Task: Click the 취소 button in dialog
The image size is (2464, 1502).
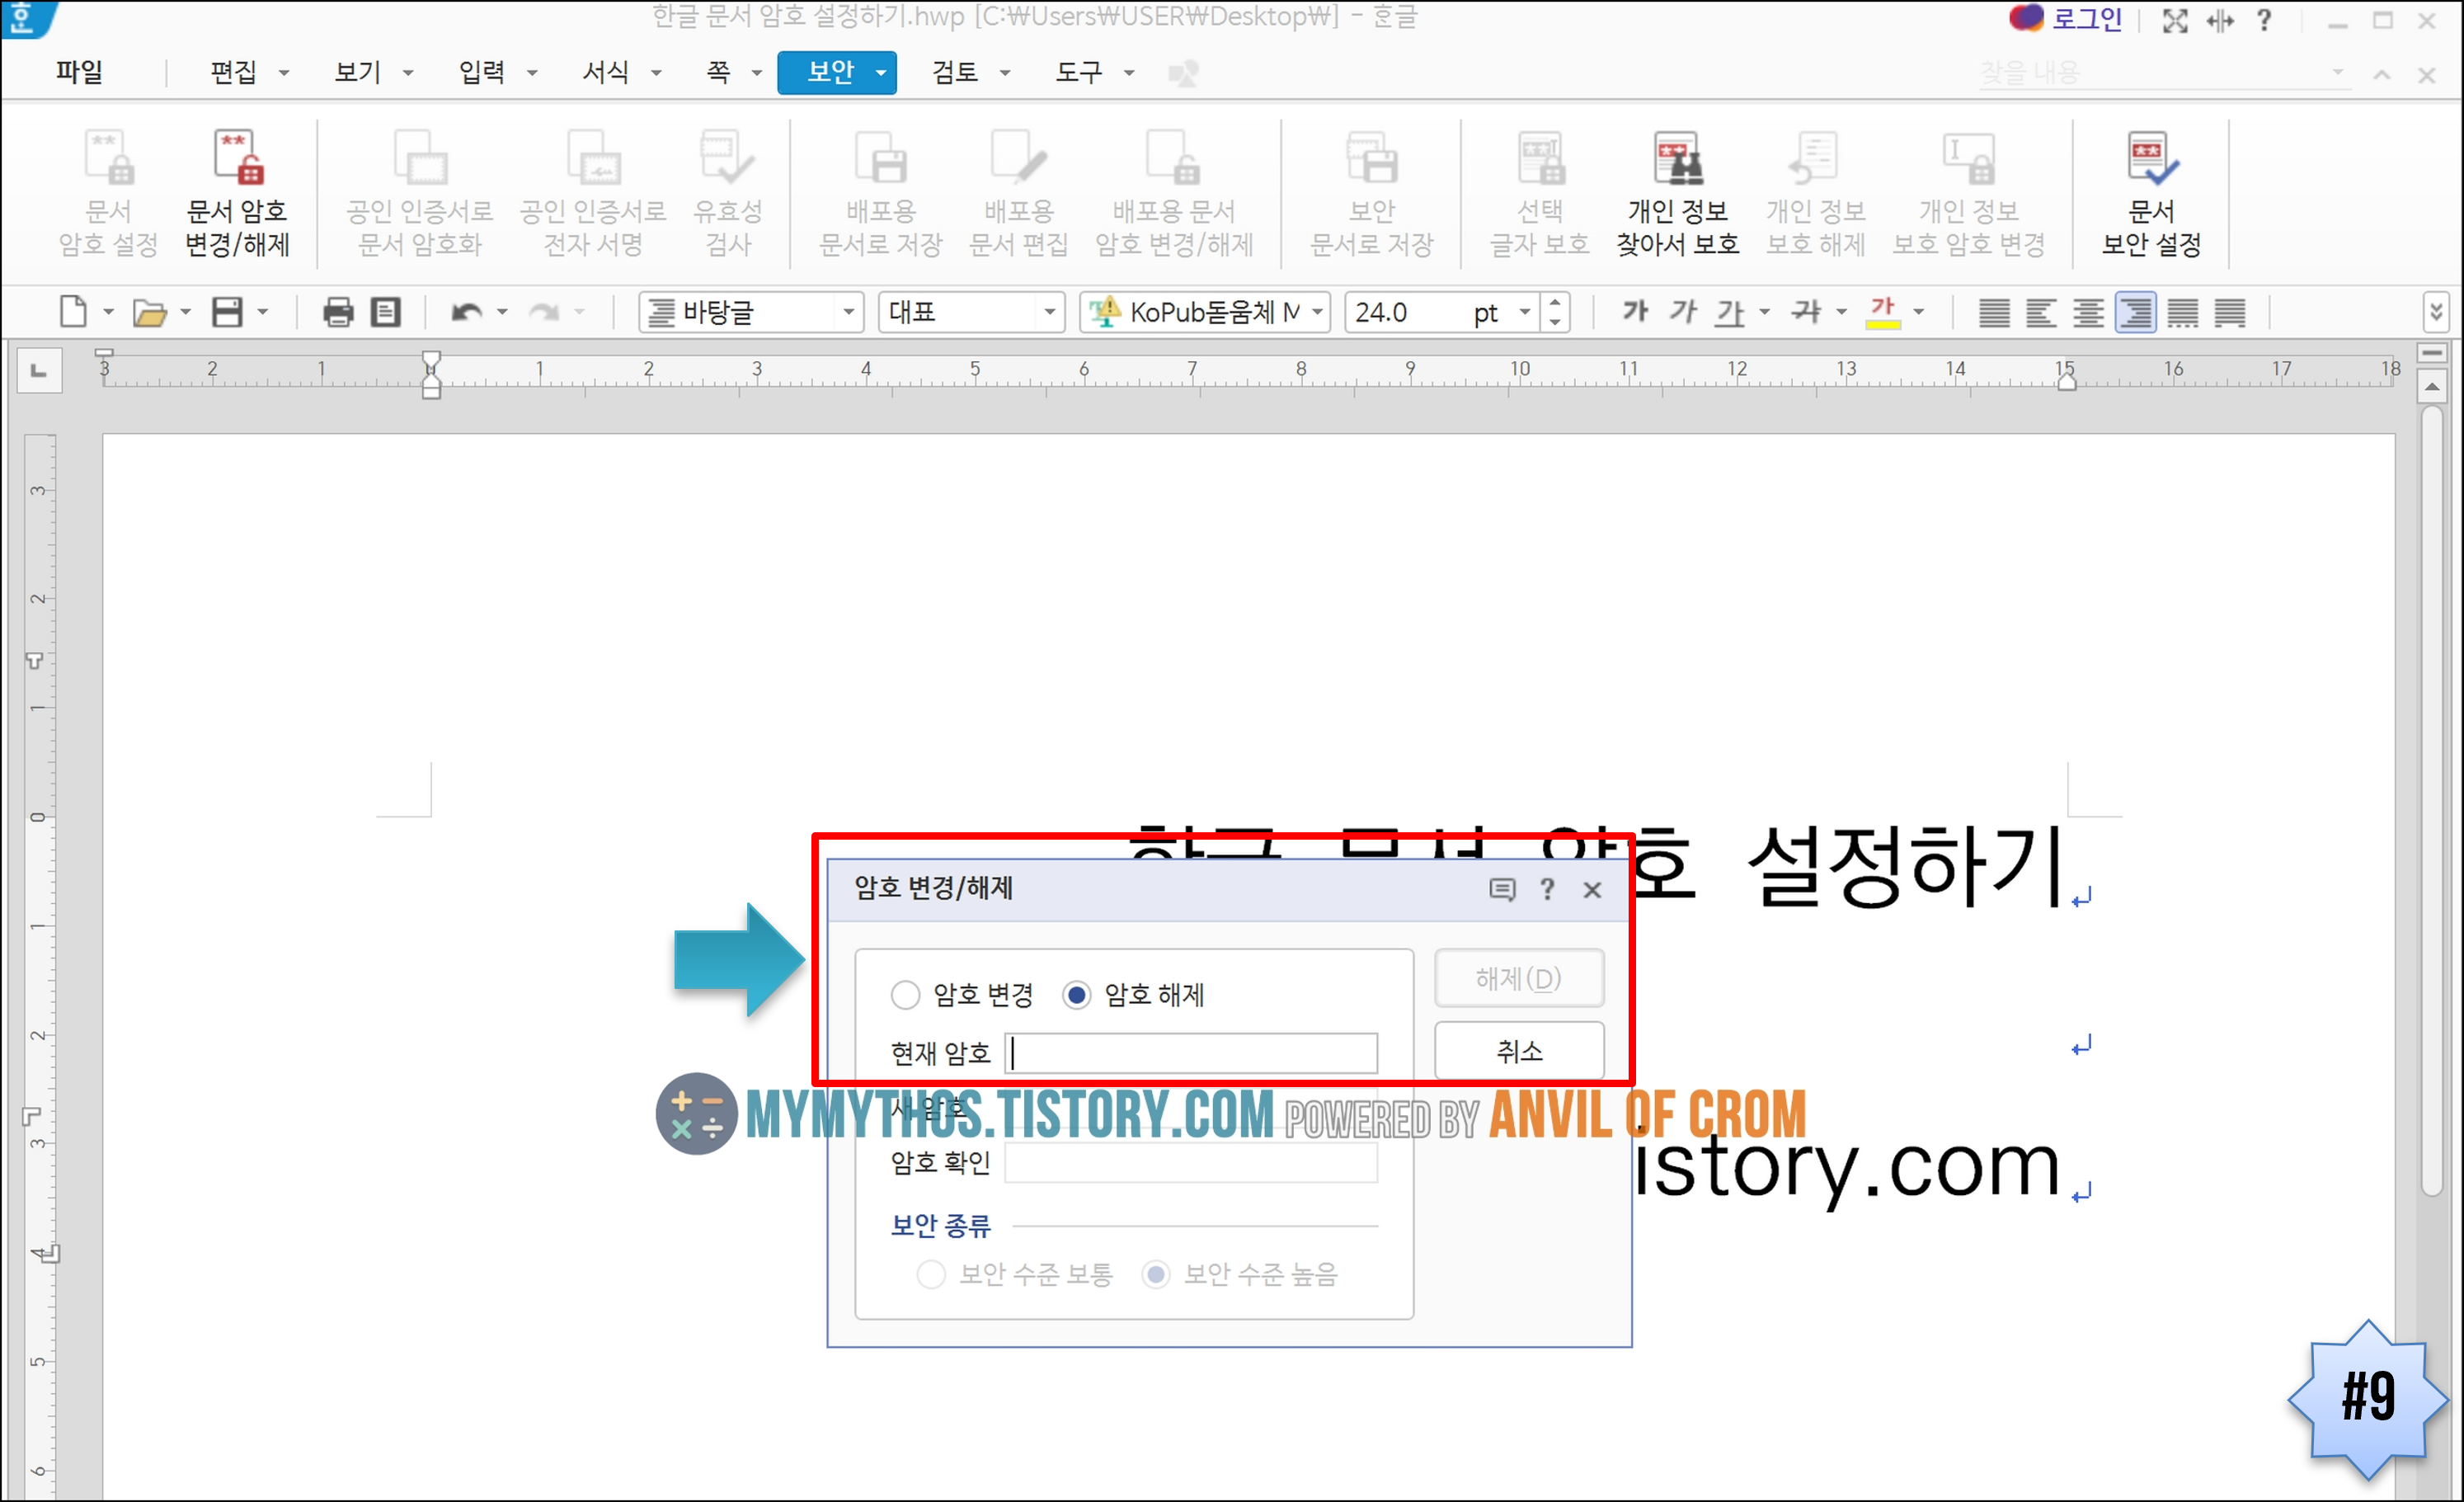Action: [x=1518, y=1051]
